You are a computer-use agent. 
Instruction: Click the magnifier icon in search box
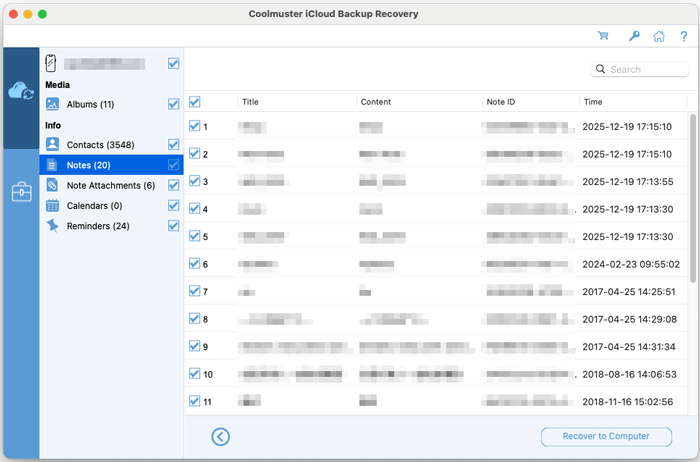[x=600, y=69]
